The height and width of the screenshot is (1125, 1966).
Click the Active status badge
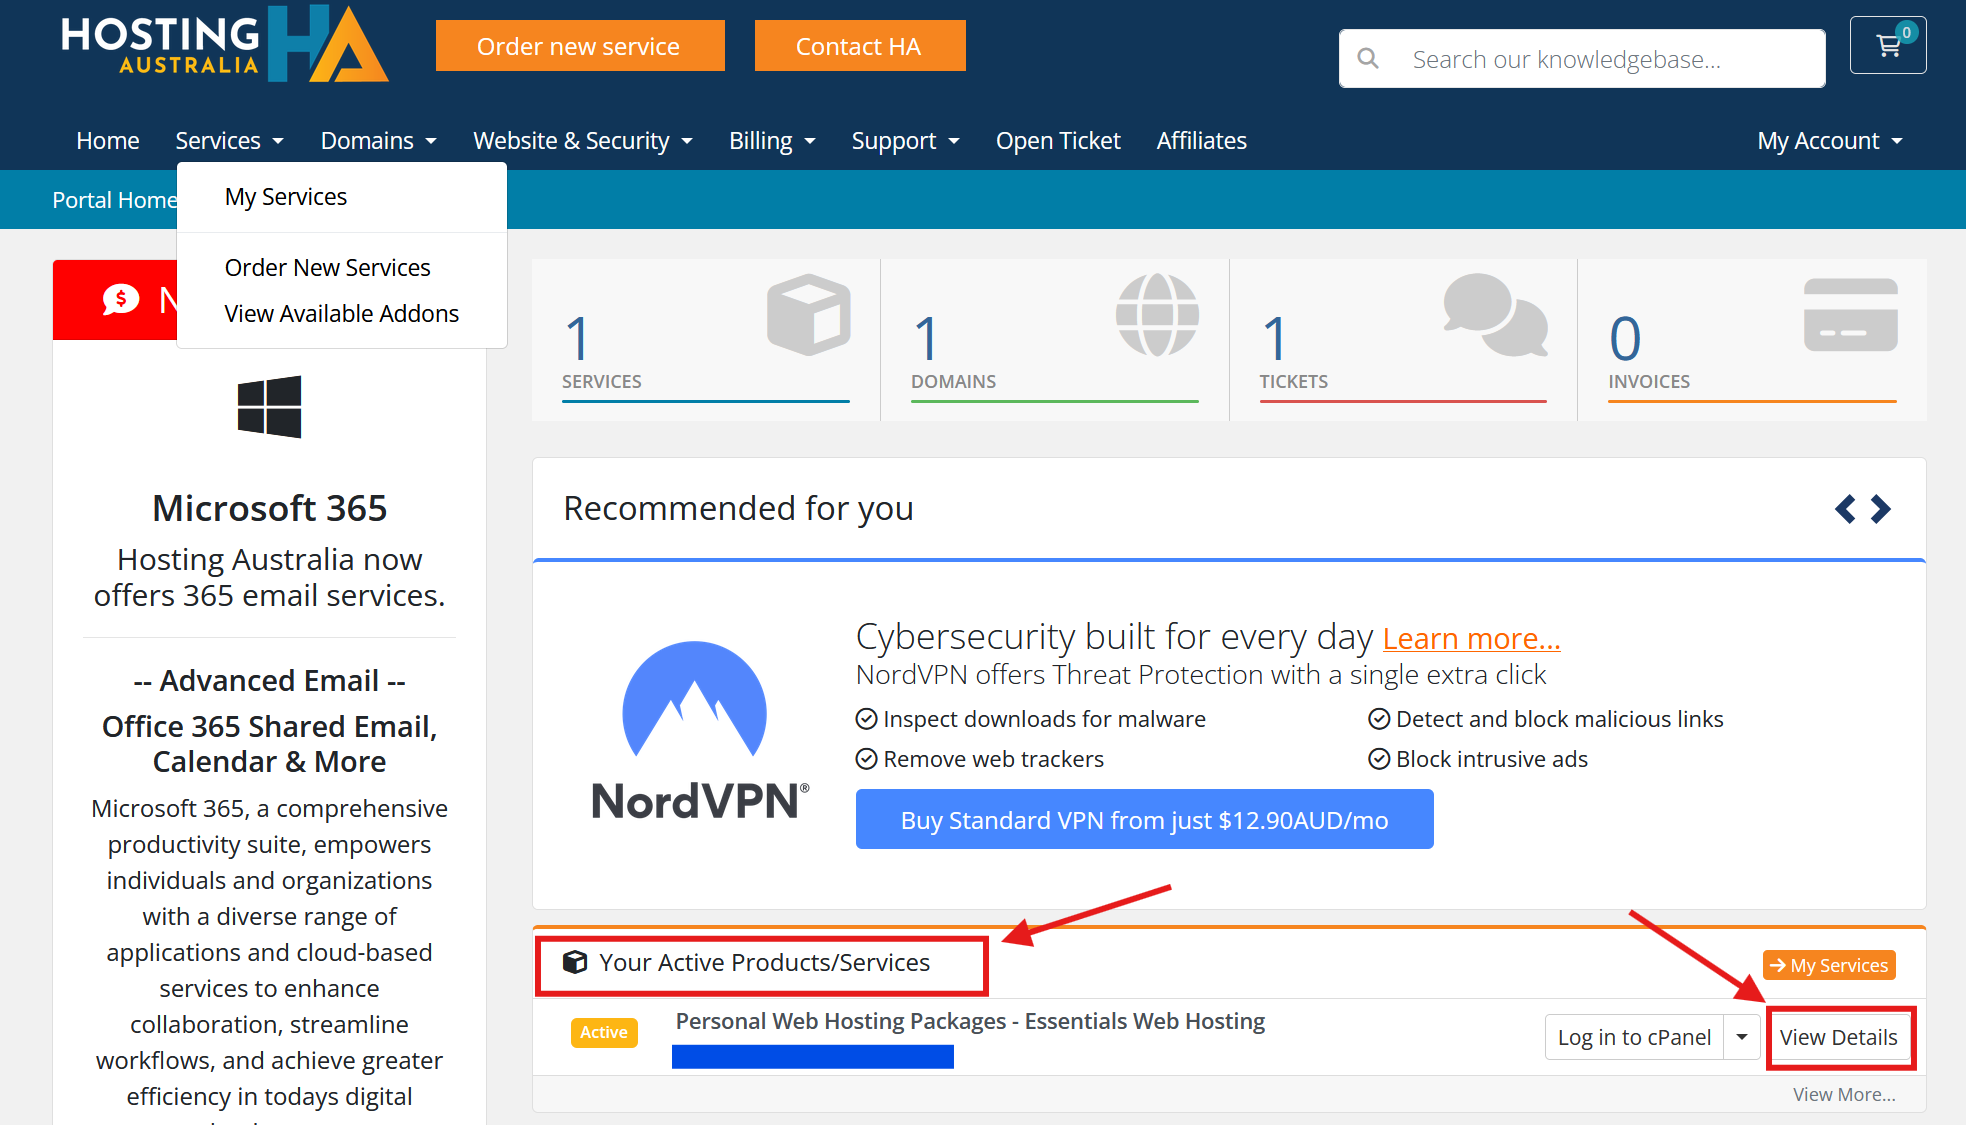coord(604,1032)
